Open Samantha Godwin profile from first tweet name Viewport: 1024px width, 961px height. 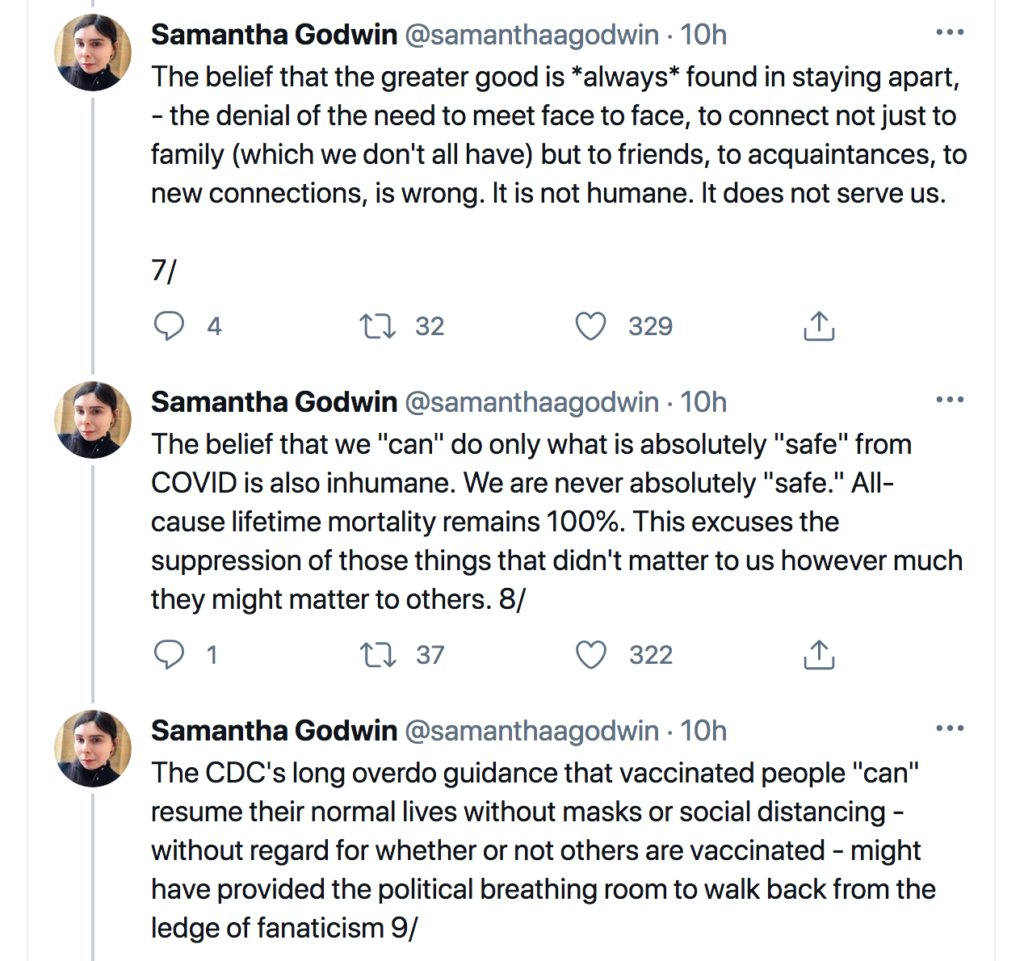[273, 35]
